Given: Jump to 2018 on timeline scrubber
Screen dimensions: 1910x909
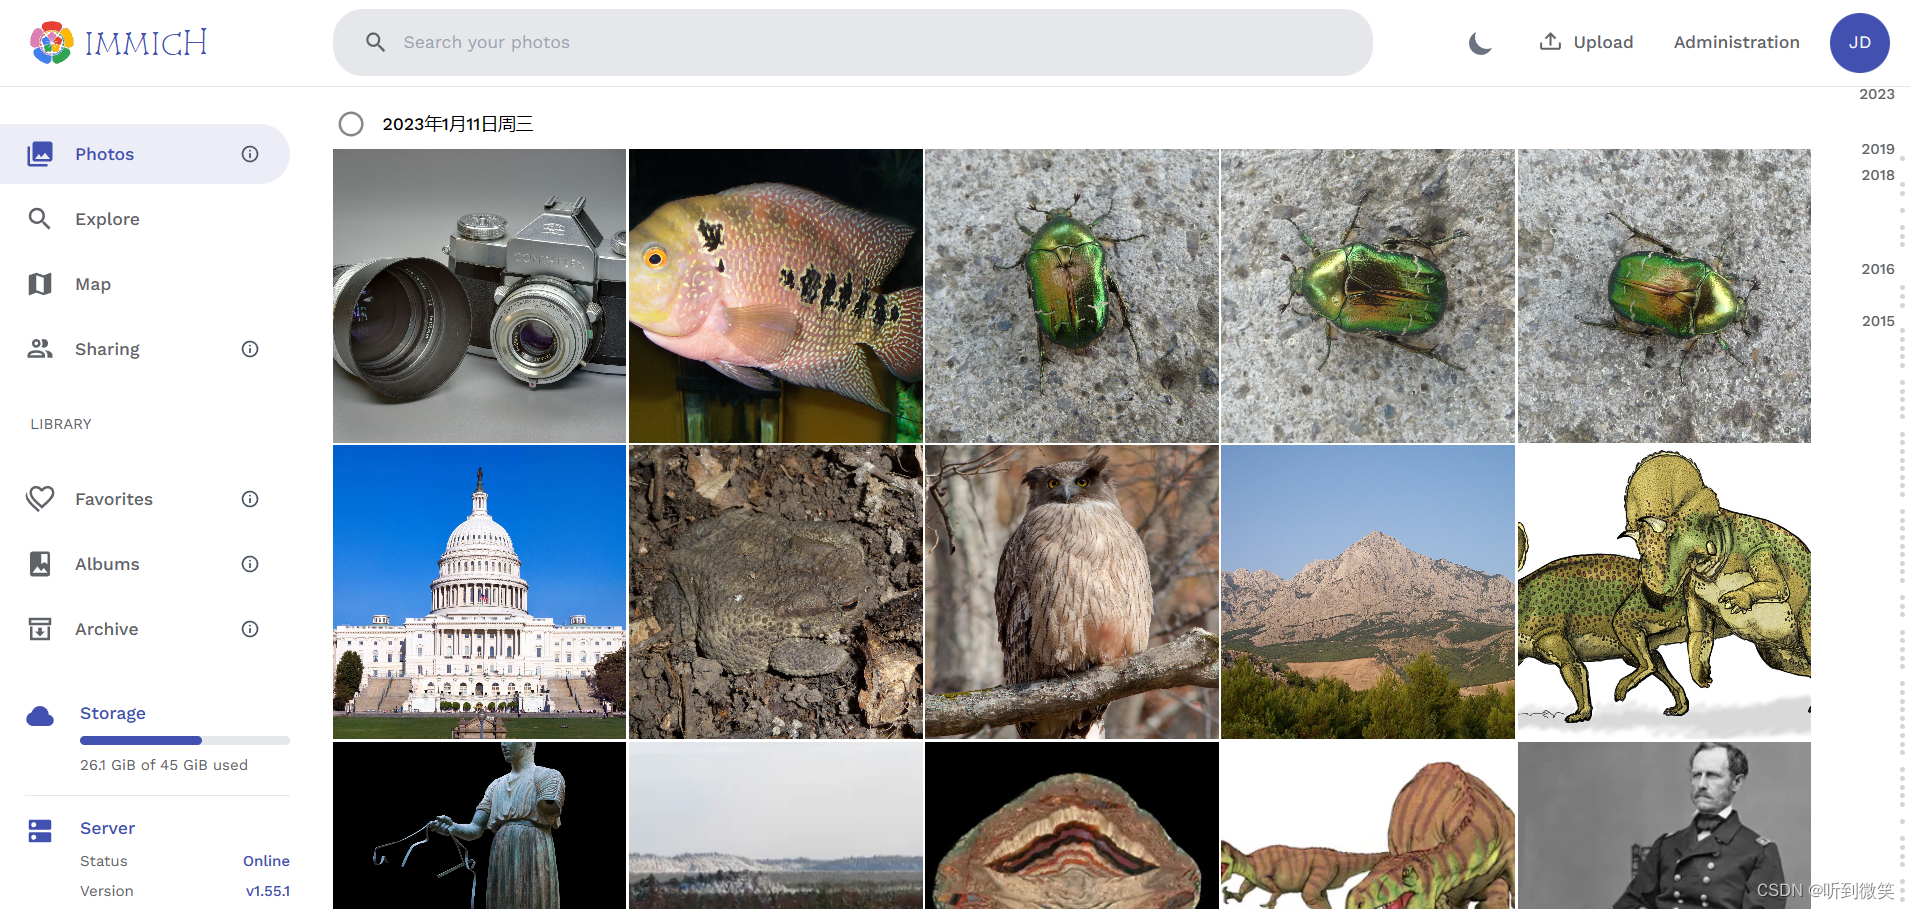Looking at the screenshot, I should [1877, 175].
